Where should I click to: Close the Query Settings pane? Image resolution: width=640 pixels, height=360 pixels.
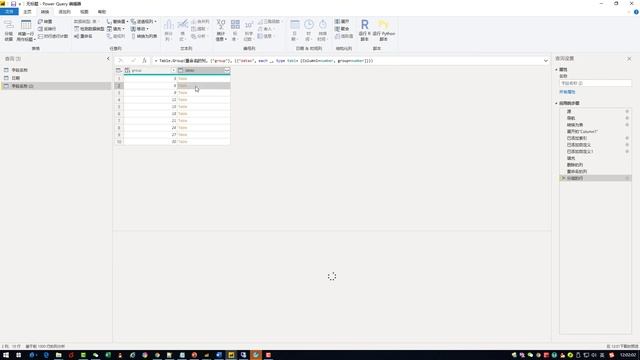coord(629,59)
